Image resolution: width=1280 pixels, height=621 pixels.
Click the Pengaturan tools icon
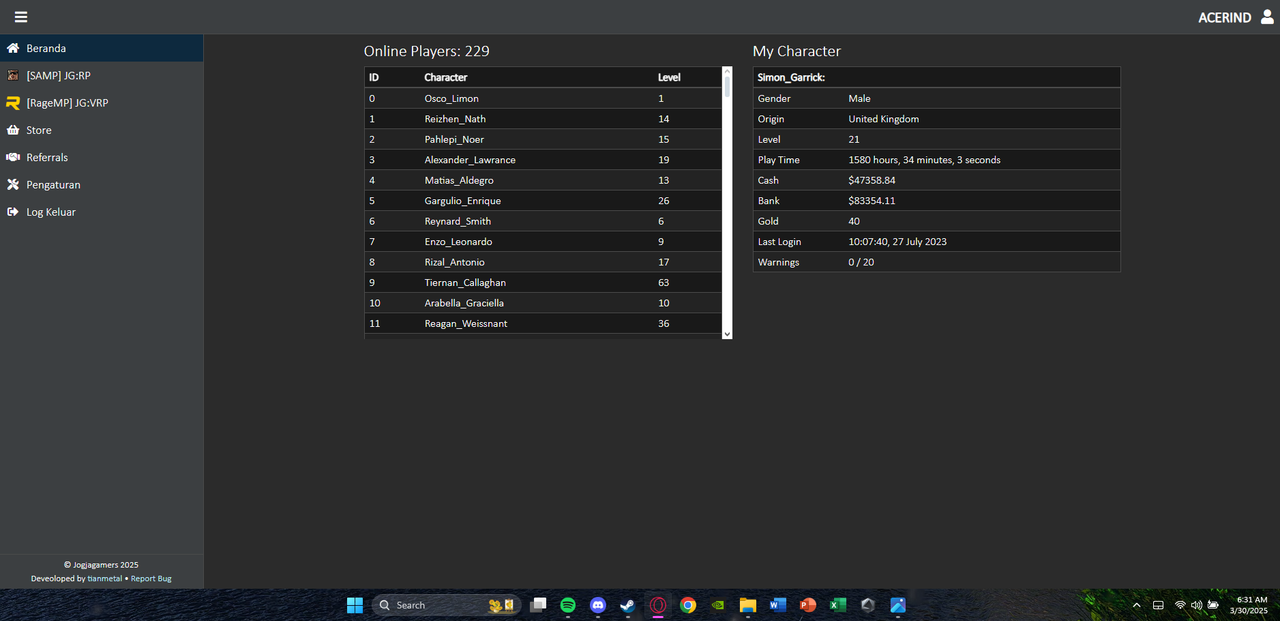coord(13,185)
